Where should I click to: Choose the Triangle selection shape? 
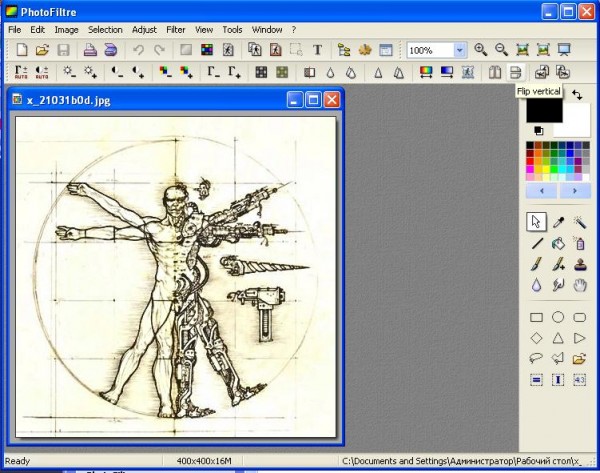[x=558, y=338]
